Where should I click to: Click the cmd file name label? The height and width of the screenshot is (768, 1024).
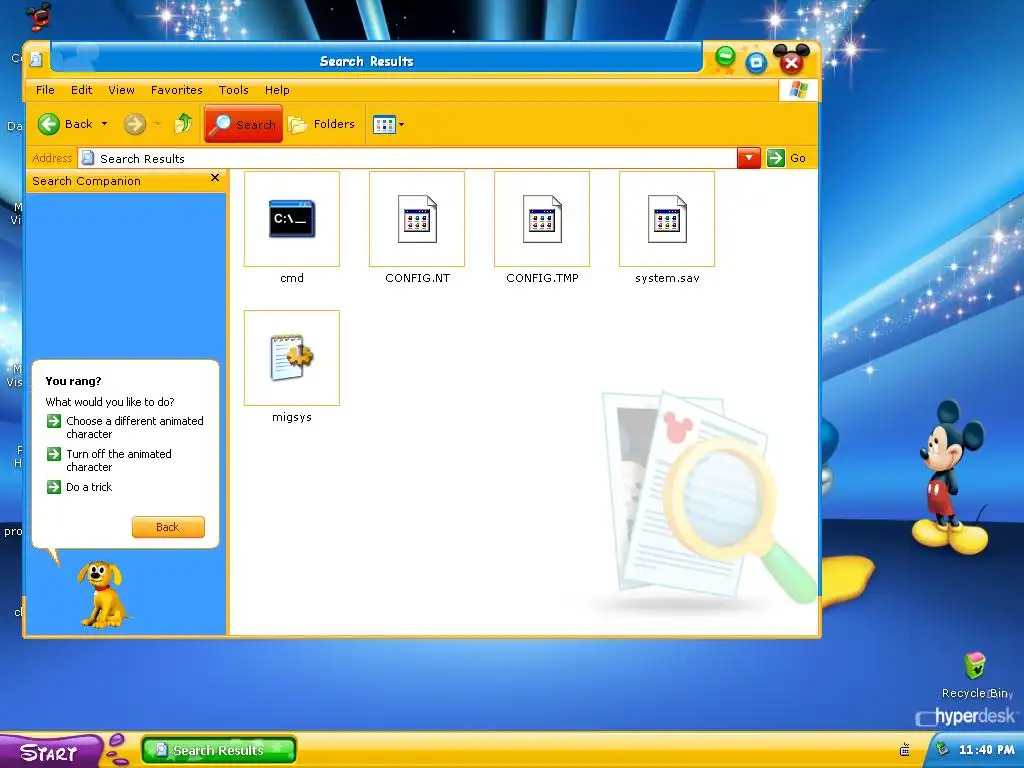292,278
